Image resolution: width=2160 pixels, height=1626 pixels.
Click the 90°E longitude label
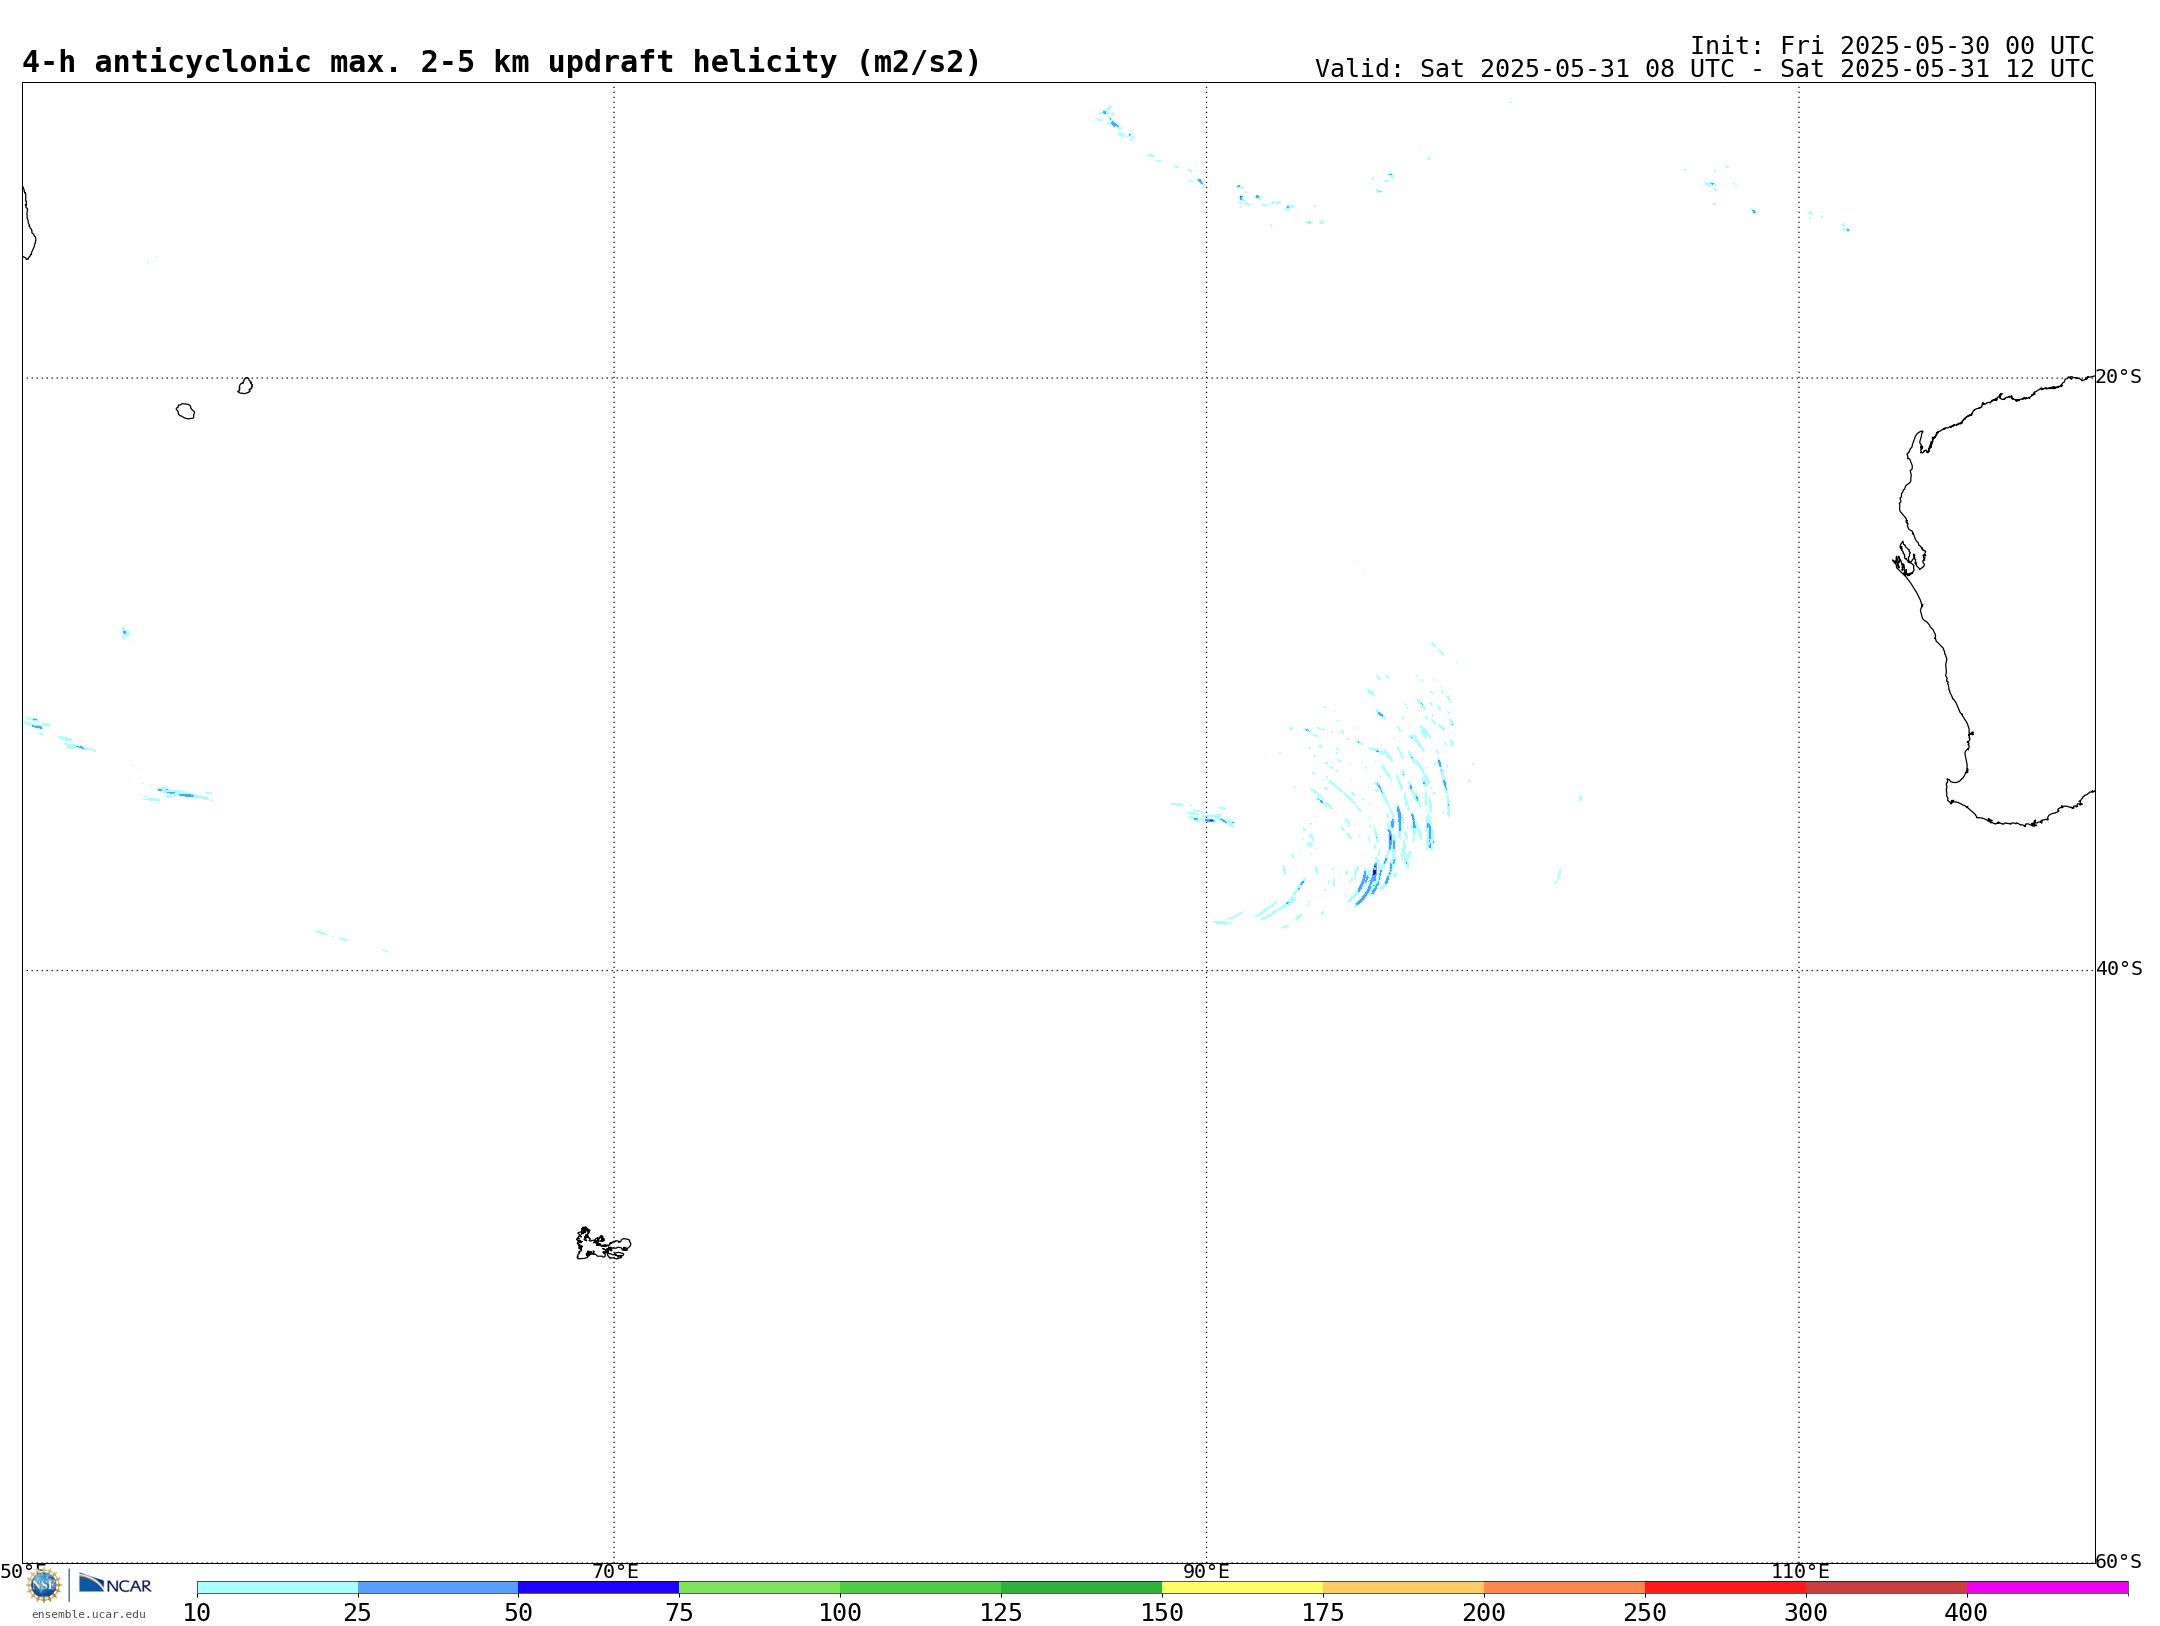(x=1206, y=1571)
